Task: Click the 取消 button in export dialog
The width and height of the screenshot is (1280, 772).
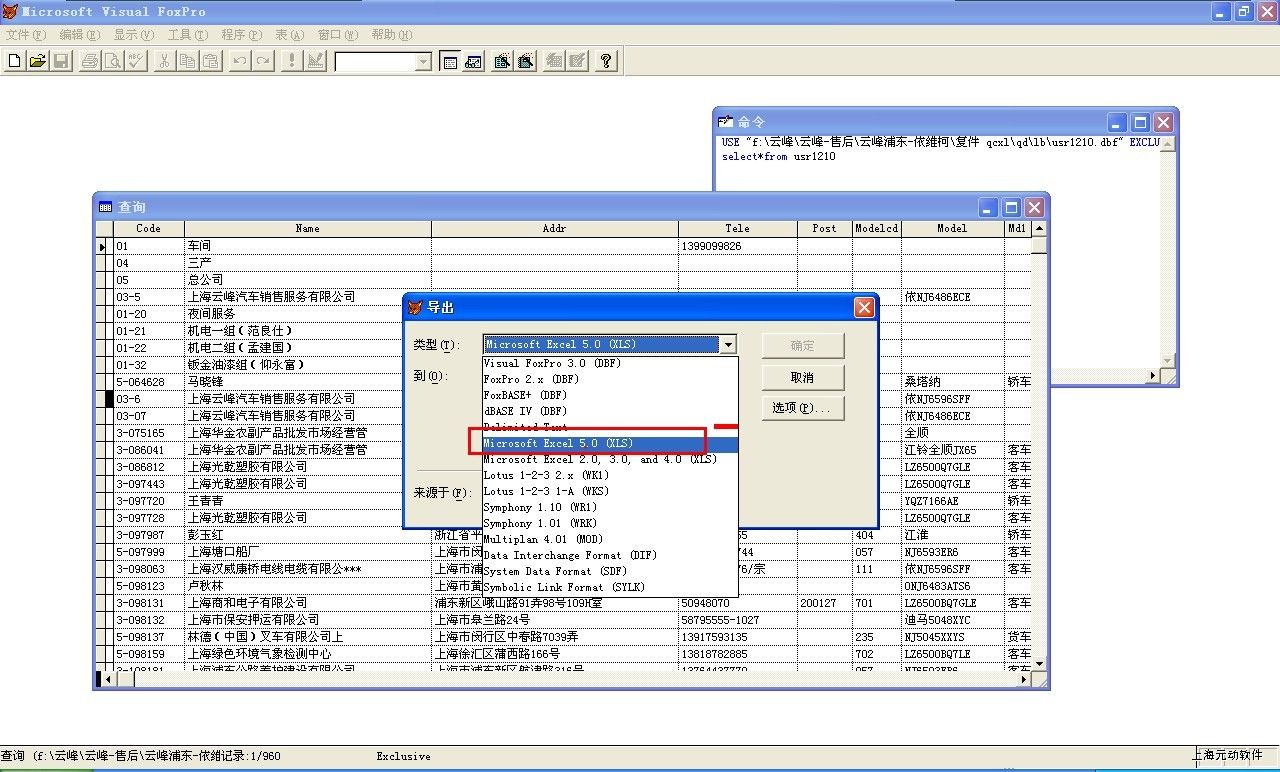Action: point(802,377)
